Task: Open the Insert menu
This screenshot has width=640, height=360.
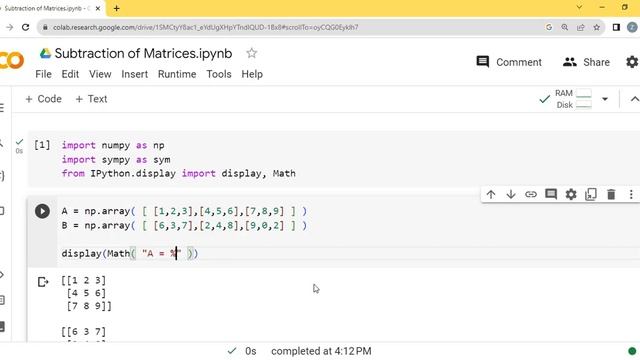Action: [x=134, y=74]
